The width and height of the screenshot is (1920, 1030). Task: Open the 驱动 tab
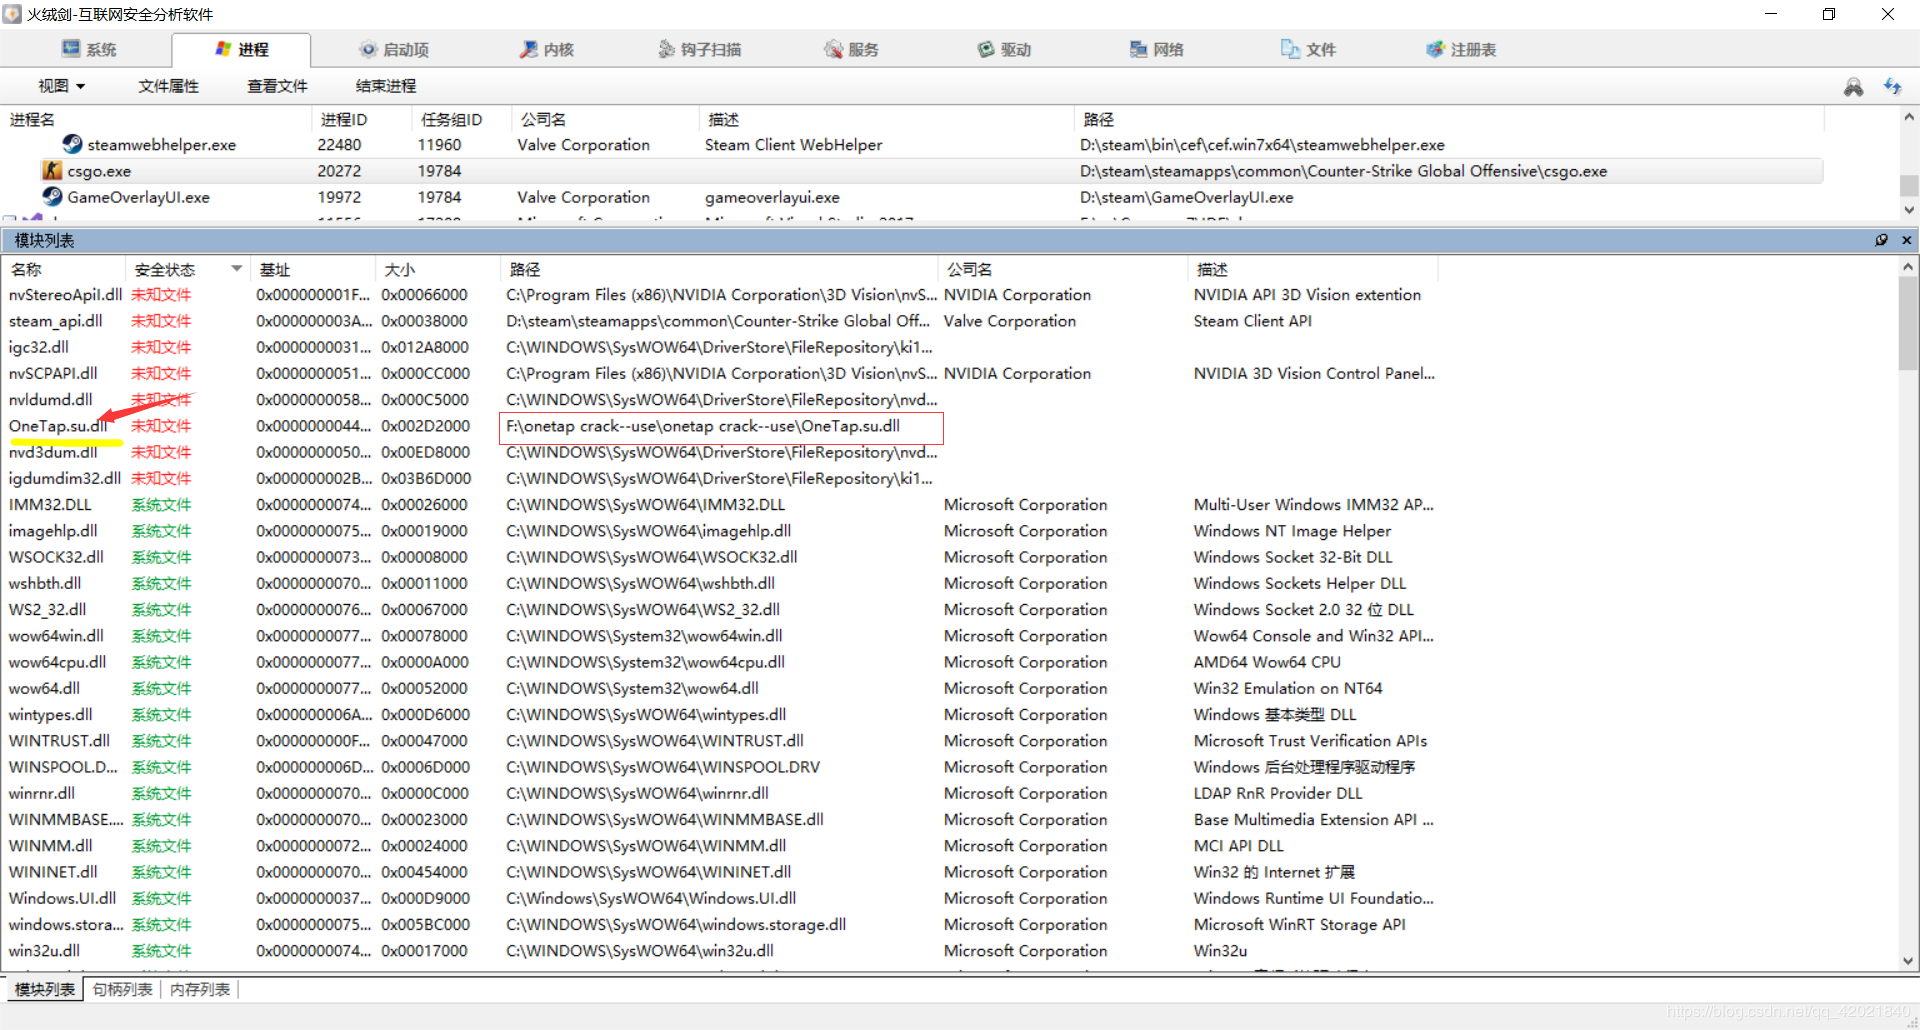(x=1004, y=50)
